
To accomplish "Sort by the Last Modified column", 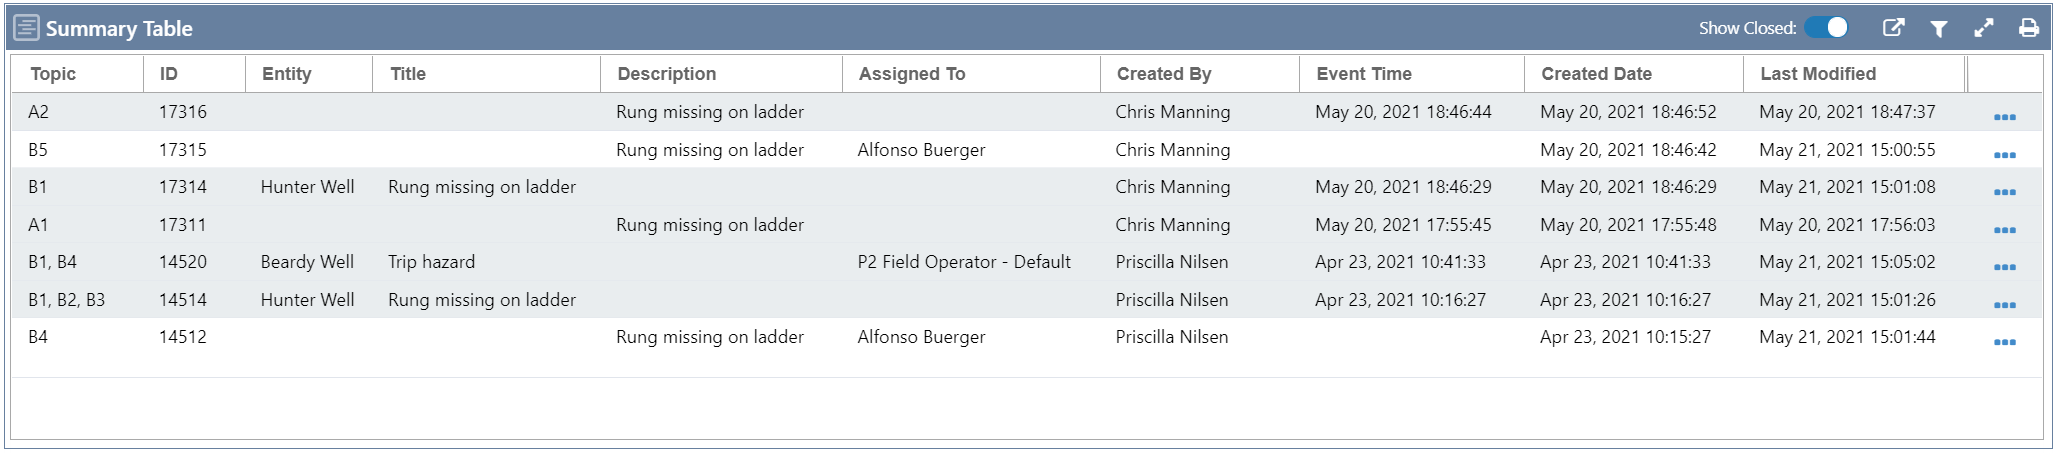I will (1817, 74).
